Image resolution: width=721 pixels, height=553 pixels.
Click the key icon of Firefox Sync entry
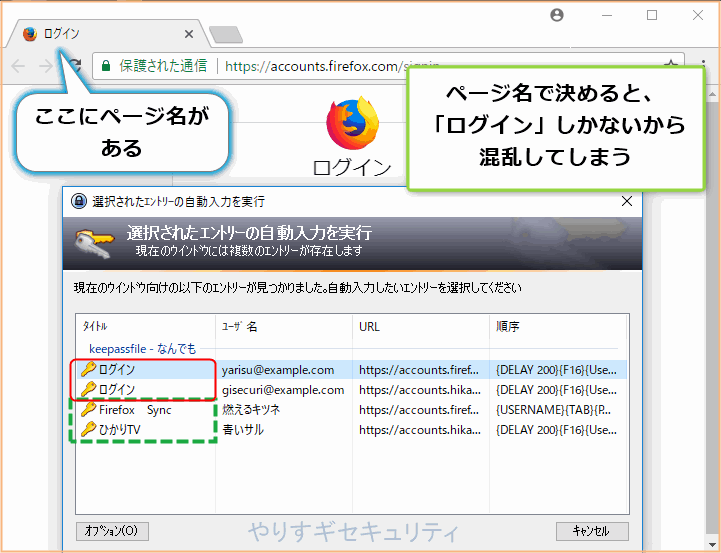pyautogui.click(x=88, y=409)
